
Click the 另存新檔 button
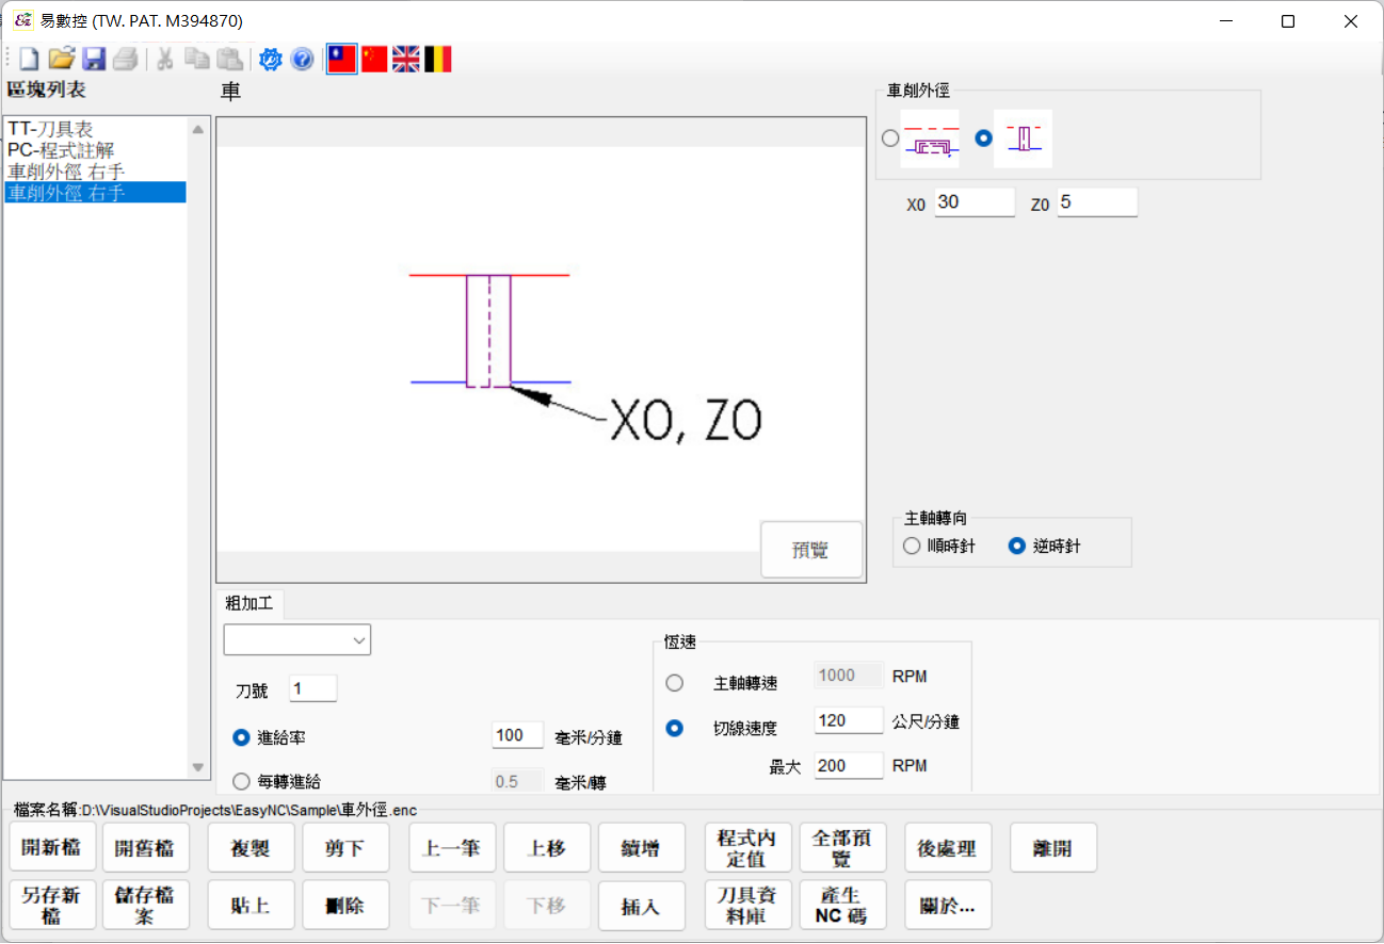pos(52,905)
